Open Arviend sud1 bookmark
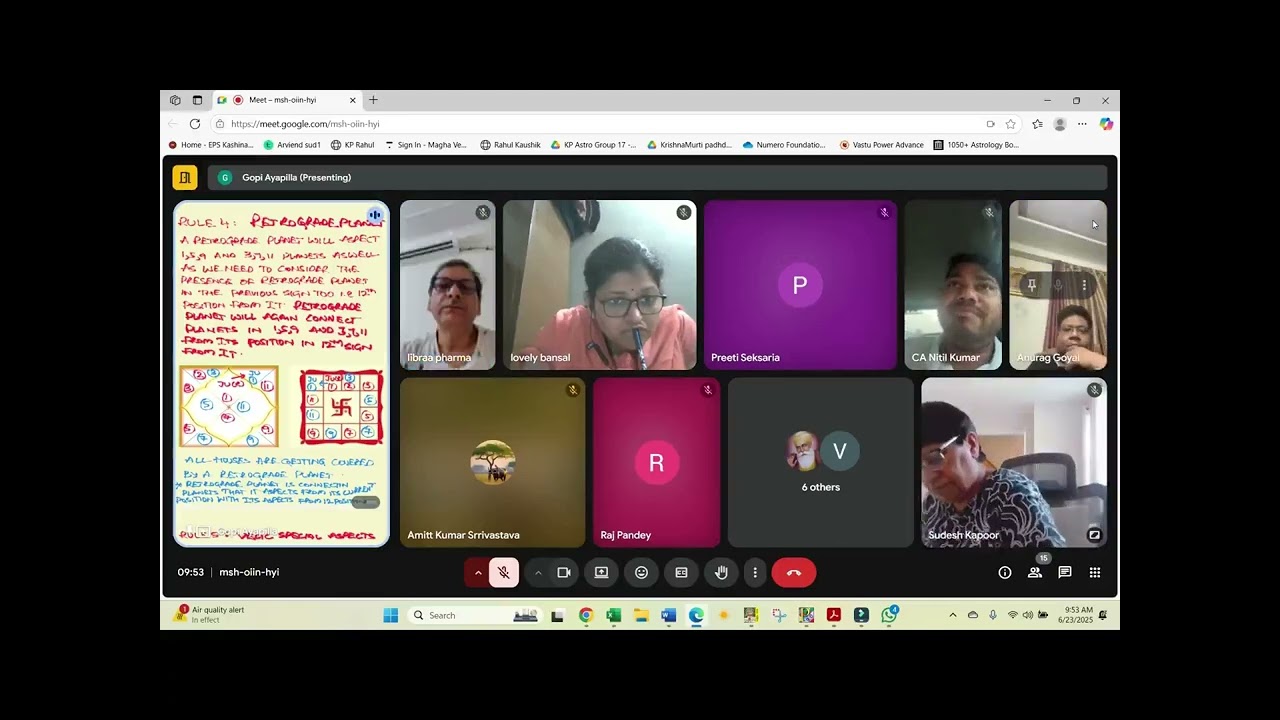This screenshot has width=1280, height=720. 292,145
